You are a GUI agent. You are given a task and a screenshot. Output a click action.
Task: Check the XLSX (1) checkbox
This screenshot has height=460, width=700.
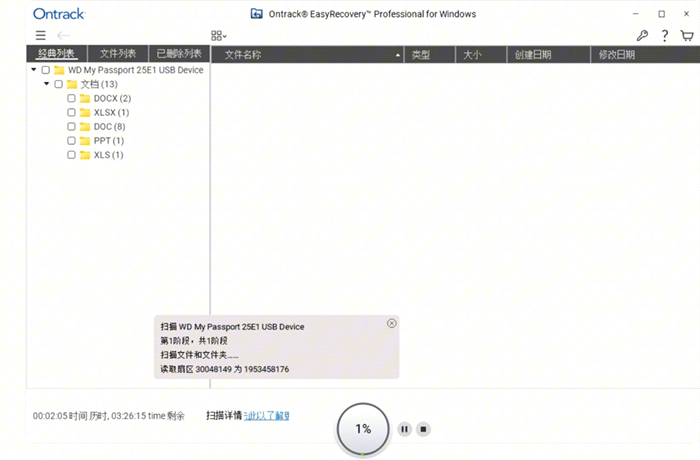pyautogui.click(x=71, y=113)
